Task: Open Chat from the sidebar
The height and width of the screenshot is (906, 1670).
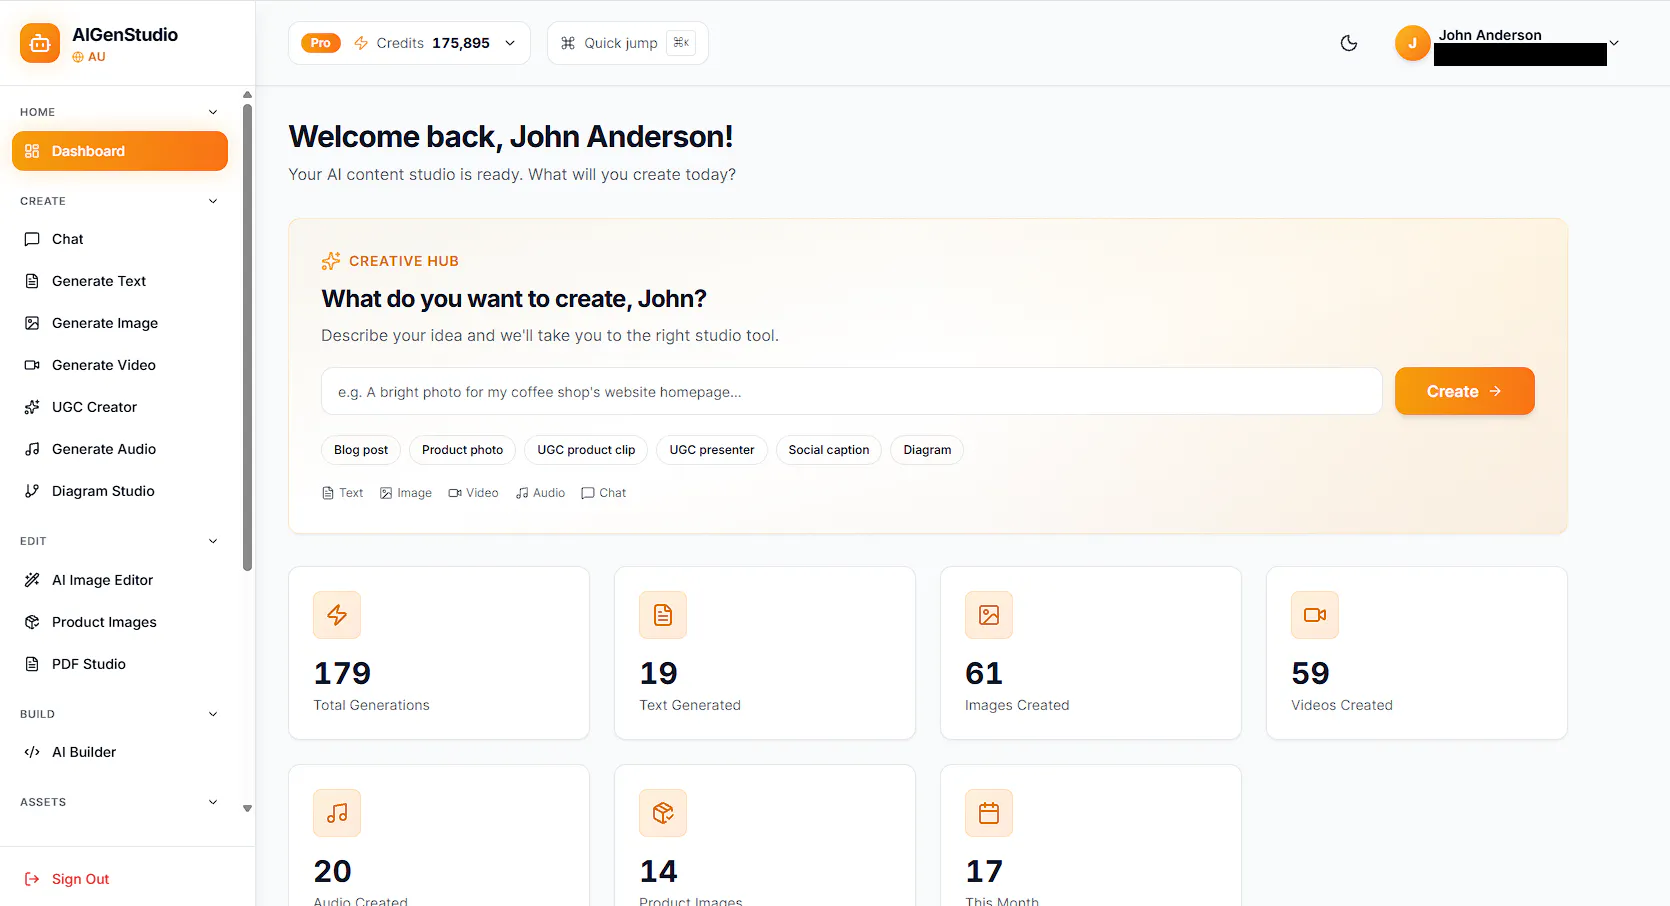Action: [120, 239]
